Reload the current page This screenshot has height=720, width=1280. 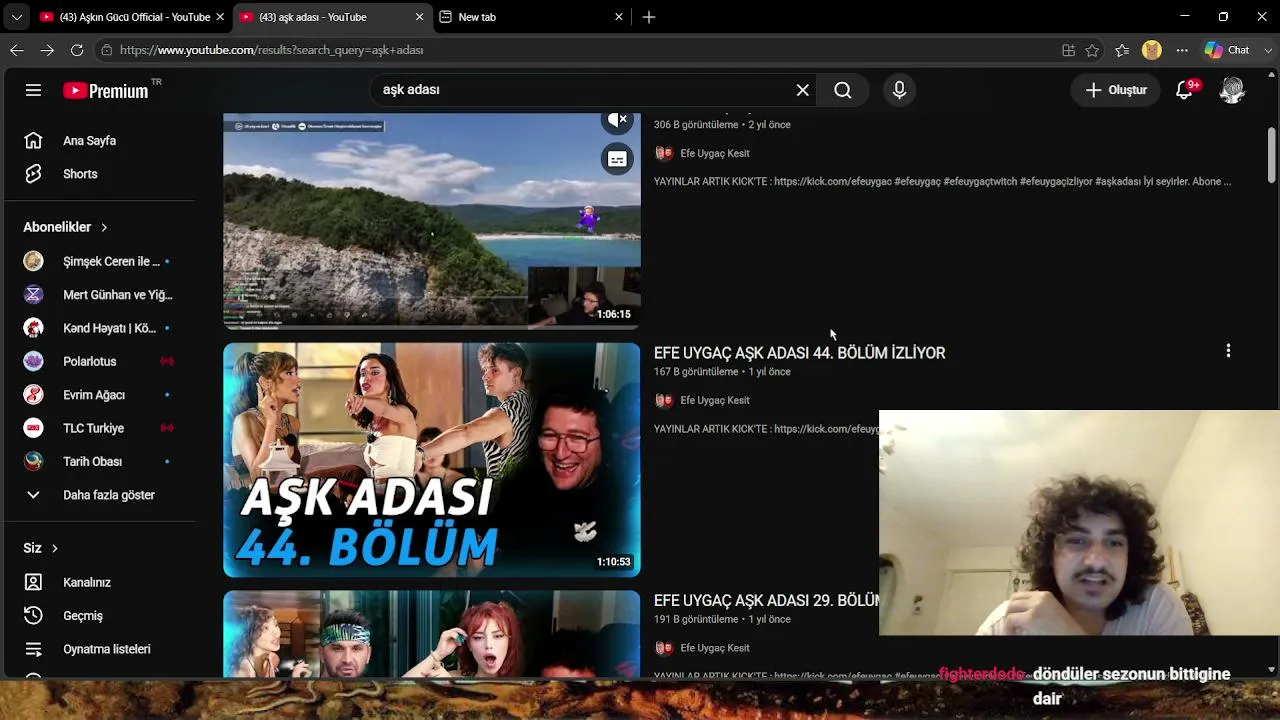click(77, 50)
